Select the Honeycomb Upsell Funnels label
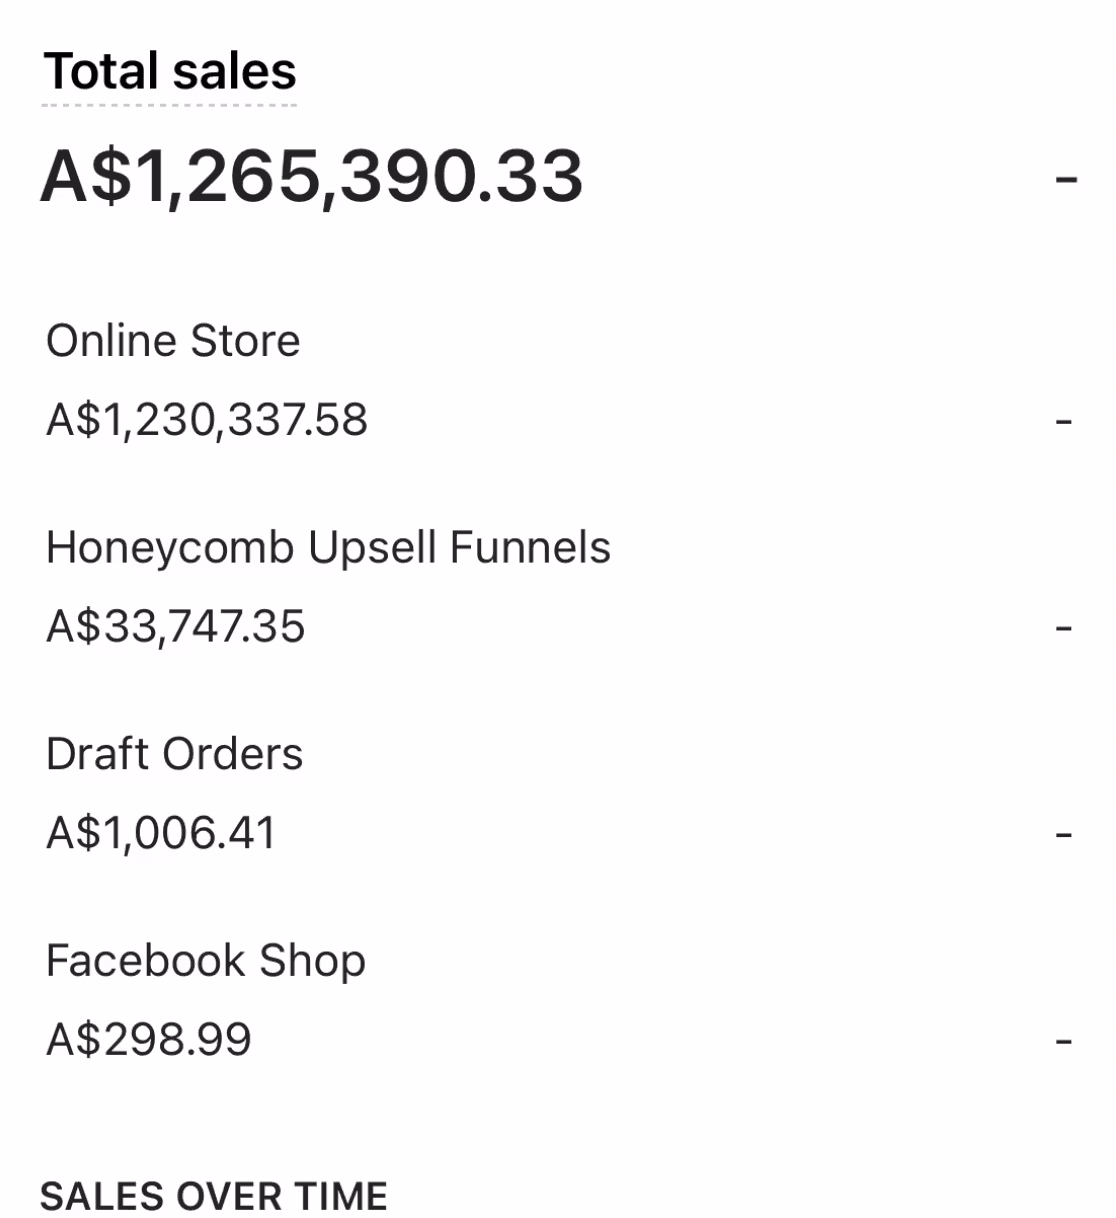The width and height of the screenshot is (1116, 1218). 328,548
